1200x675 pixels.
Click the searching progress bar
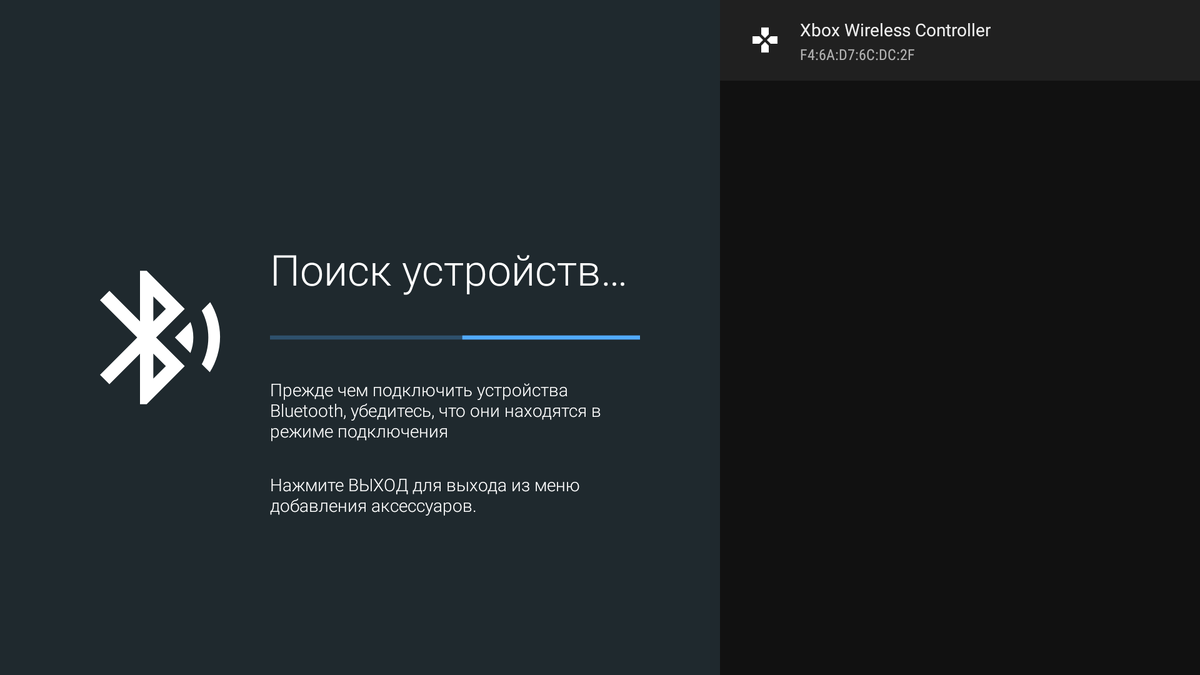click(x=455, y=337)
